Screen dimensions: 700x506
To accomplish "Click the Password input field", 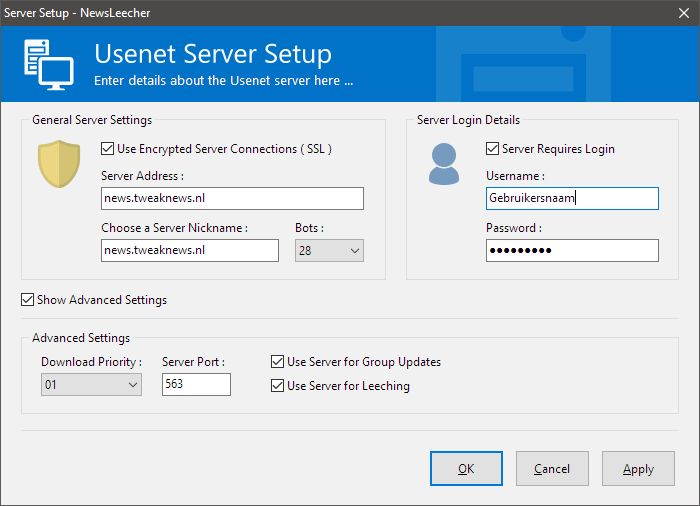I will tap(572, 251).
